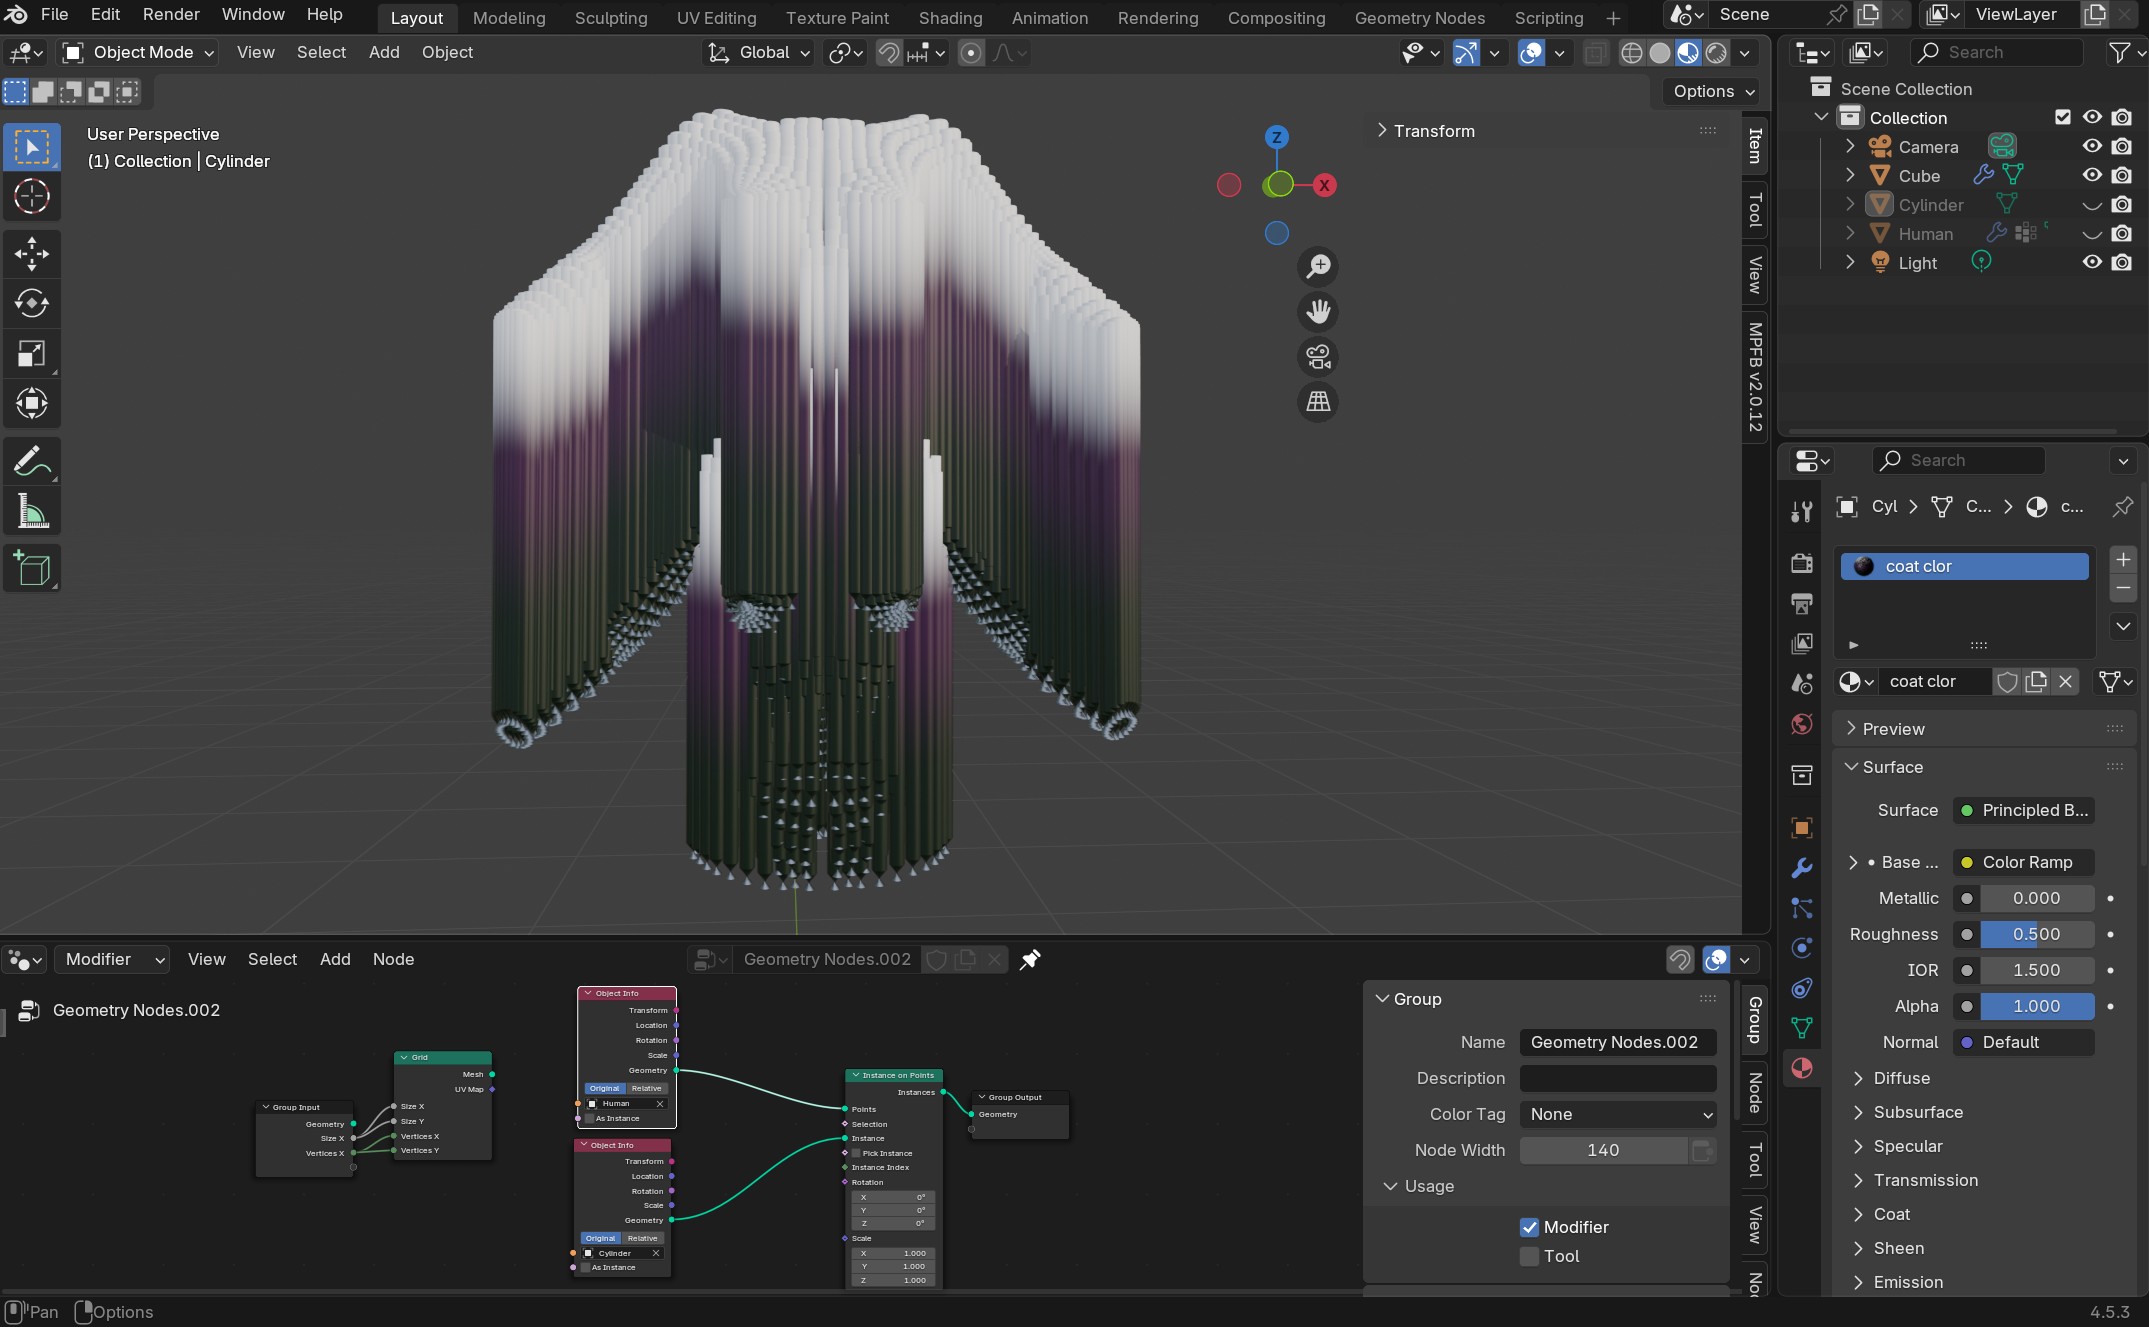Click the pin icon in node editor header
Image resolution: width=2149 pixels, height=1327 pixels.
click(1030, 960)
